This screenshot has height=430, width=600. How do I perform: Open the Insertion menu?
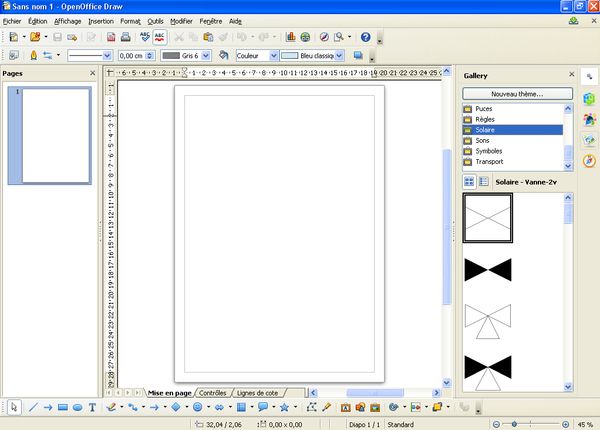pyautogui.click(x=101, y=21)
